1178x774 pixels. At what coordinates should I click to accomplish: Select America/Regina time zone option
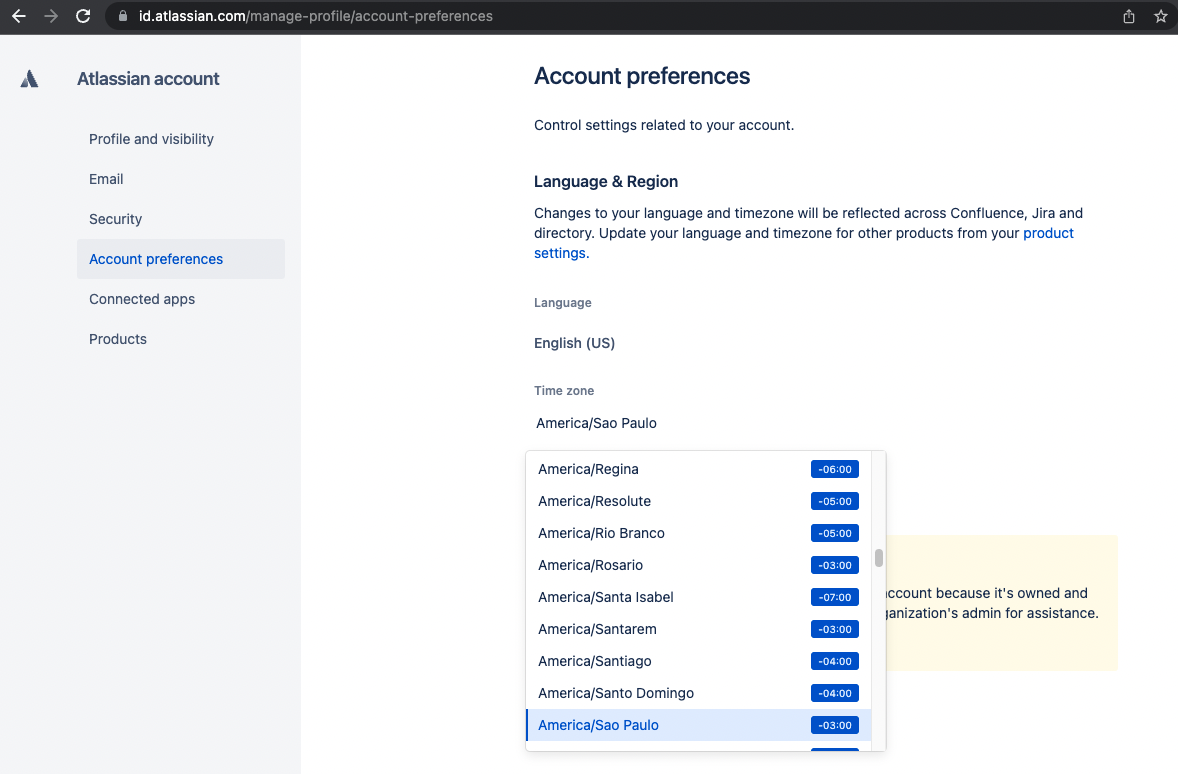click(x=588, y=469)
